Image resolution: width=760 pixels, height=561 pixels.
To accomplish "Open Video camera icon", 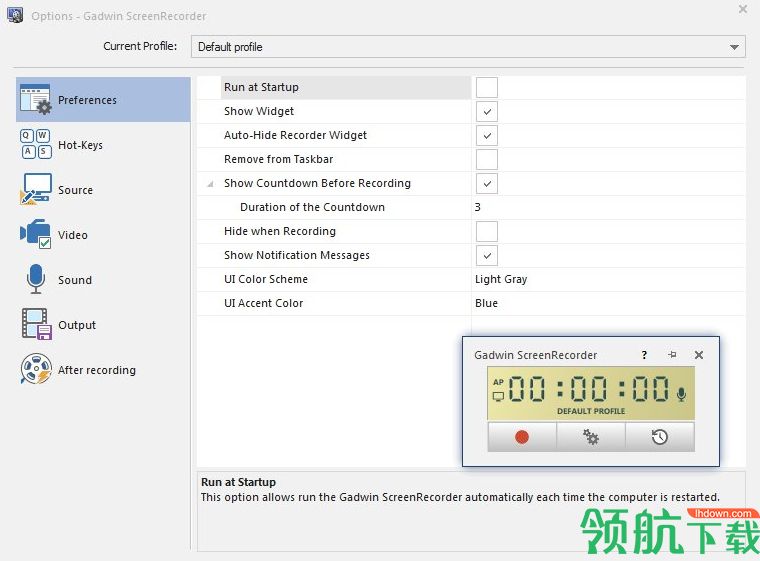I will [x=35, y=234].
